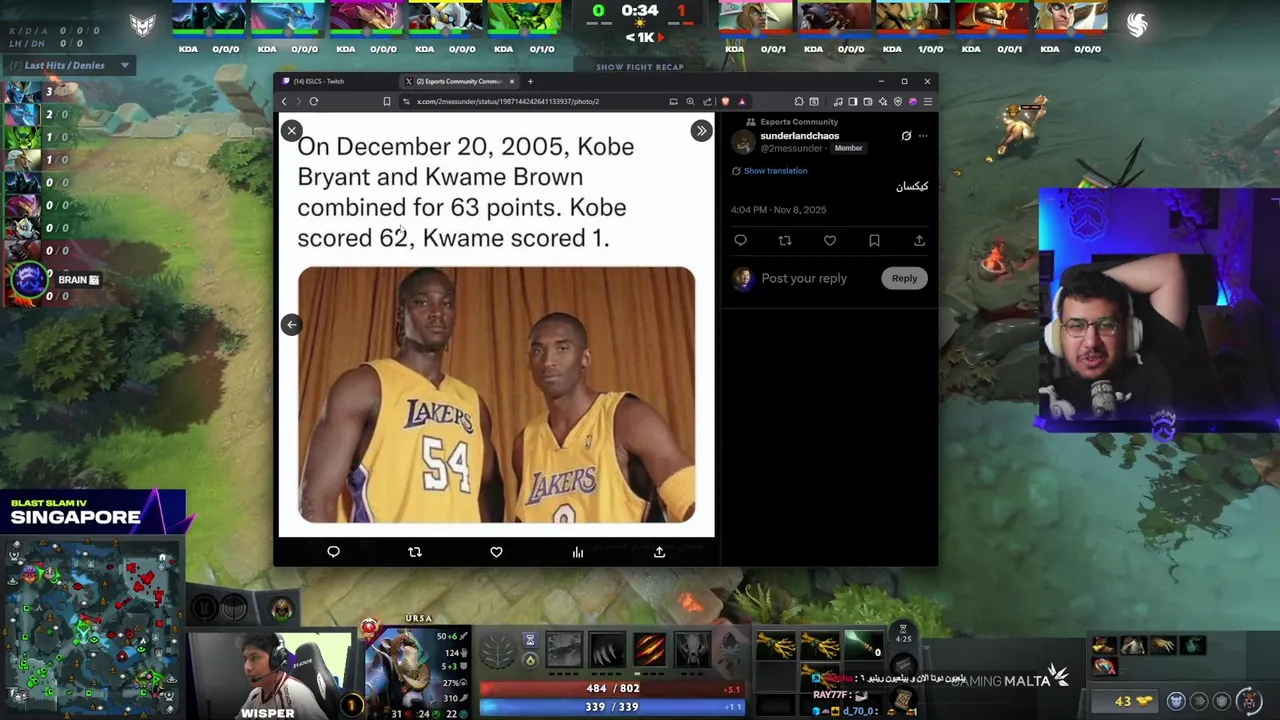Open the Brave Rewards triangle icon
The width and height of the screenshot is (1280, 720).
(742, 101)
